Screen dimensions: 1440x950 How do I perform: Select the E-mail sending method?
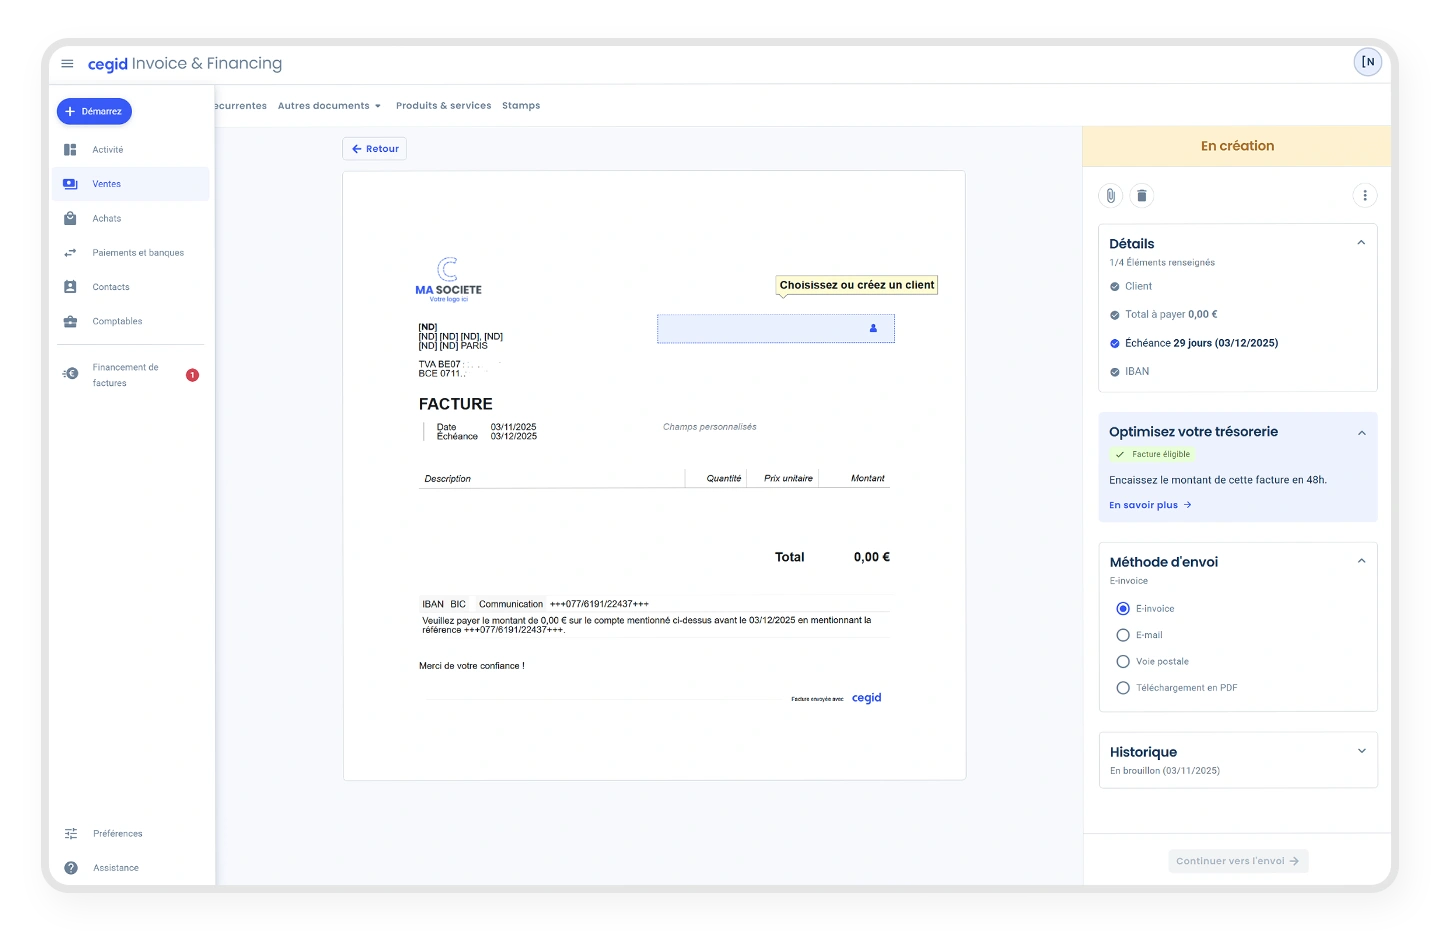pos(1123,635)
